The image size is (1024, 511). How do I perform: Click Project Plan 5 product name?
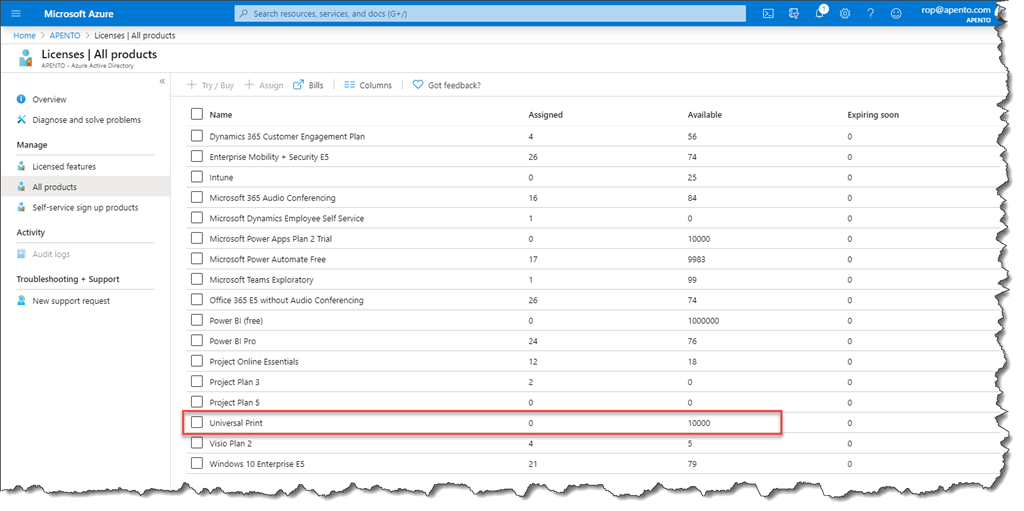pyautogui.click(x=234, y=403)
